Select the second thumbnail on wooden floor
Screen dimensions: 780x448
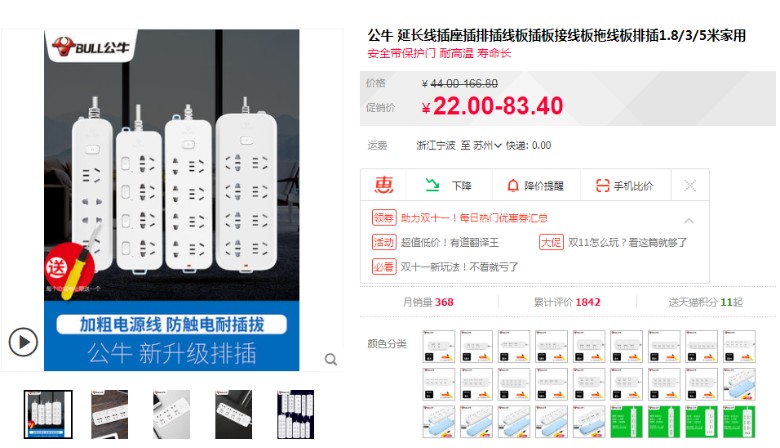click(109, 414)
